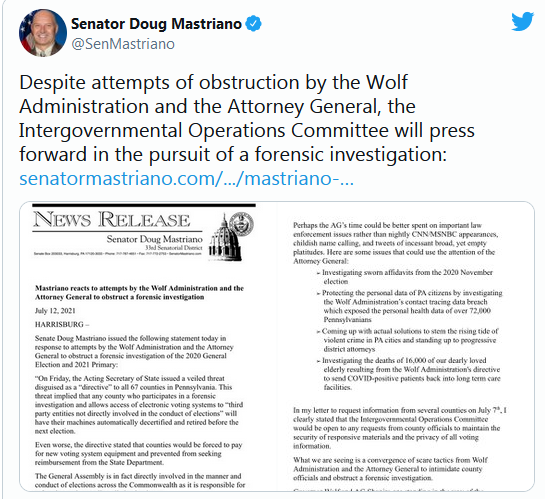Follow the senatormastriano.com link

(x=186, y=178)
